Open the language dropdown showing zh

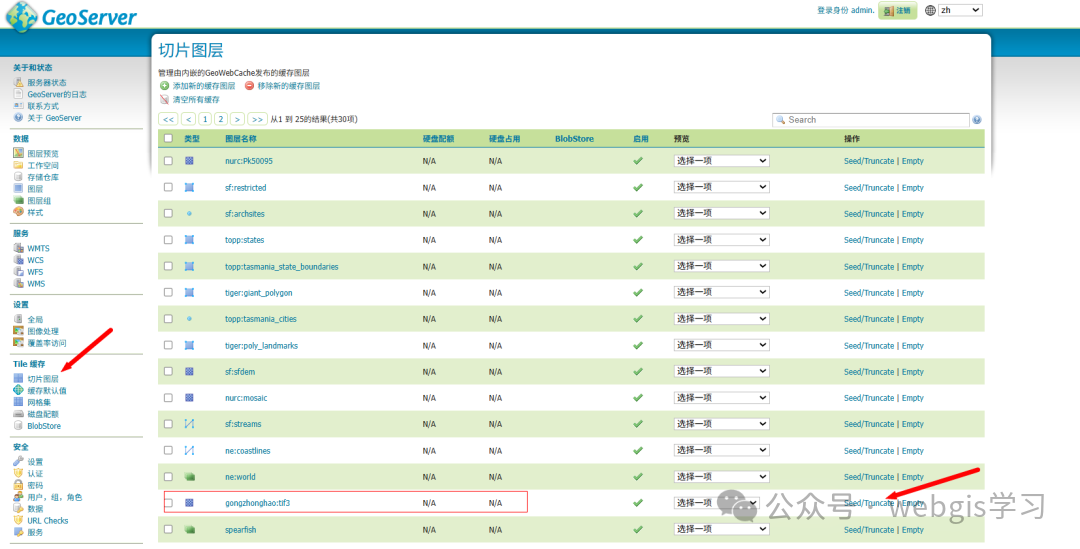[x=961, y=10]
